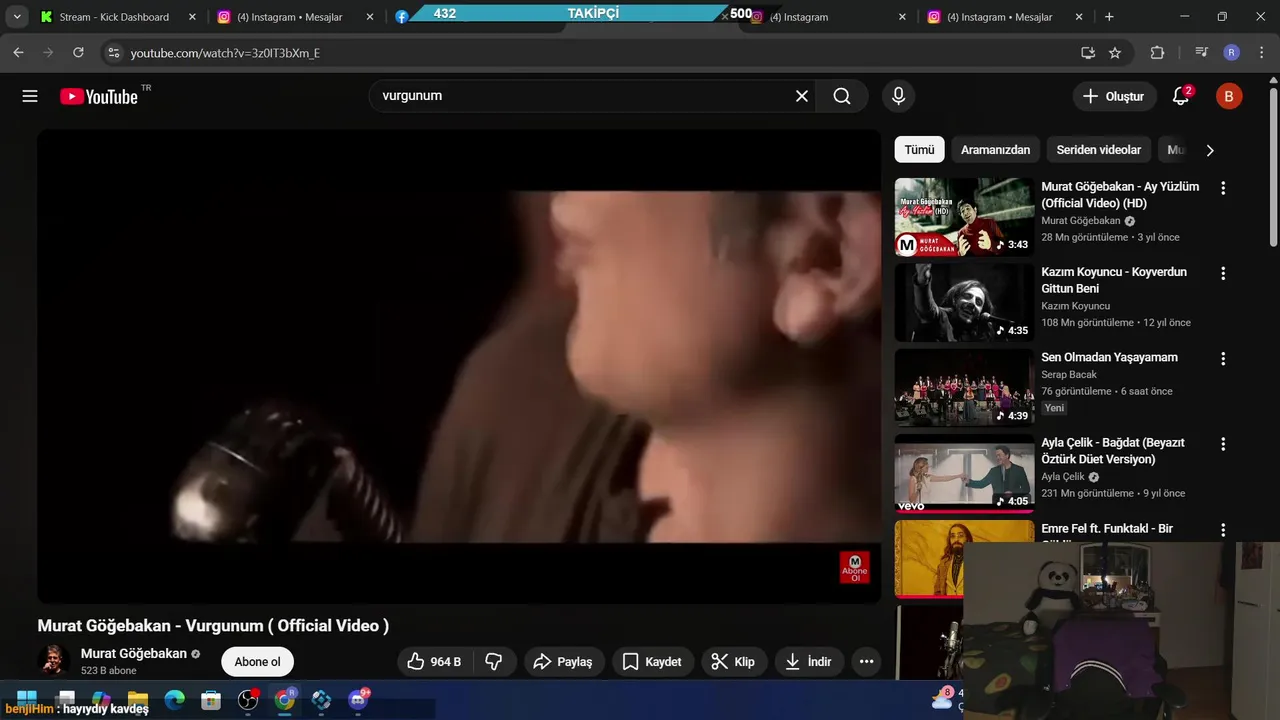Open the tab search dropdown arrow
This screenshot has height=720, width=1280.
17,17
